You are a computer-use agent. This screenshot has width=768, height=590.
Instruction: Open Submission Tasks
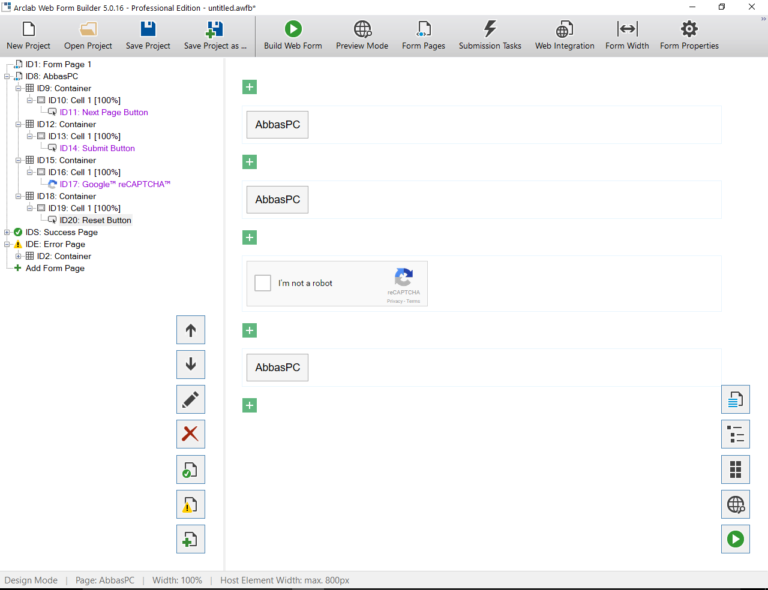(490, 36)
